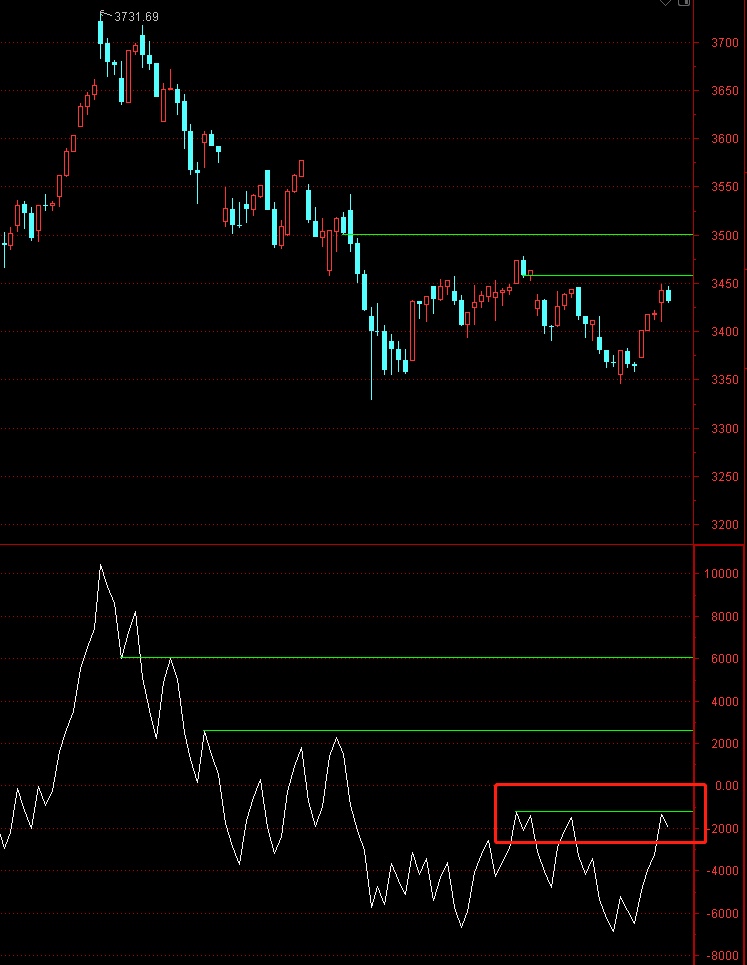Click the 3350 price axis label
The width and height of the screenshot is (747, 965).
pyautogui.click(x=724, y=380)
